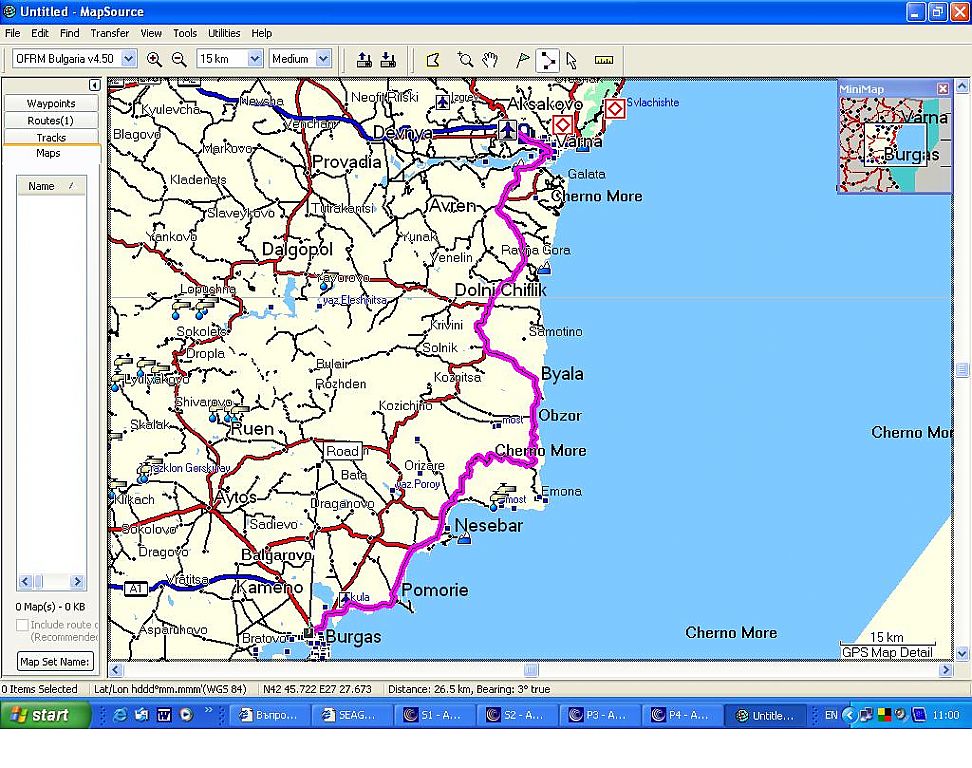
Task: Expand the 15 km zoom scale dropdown
Action: (x=254, y=59)
